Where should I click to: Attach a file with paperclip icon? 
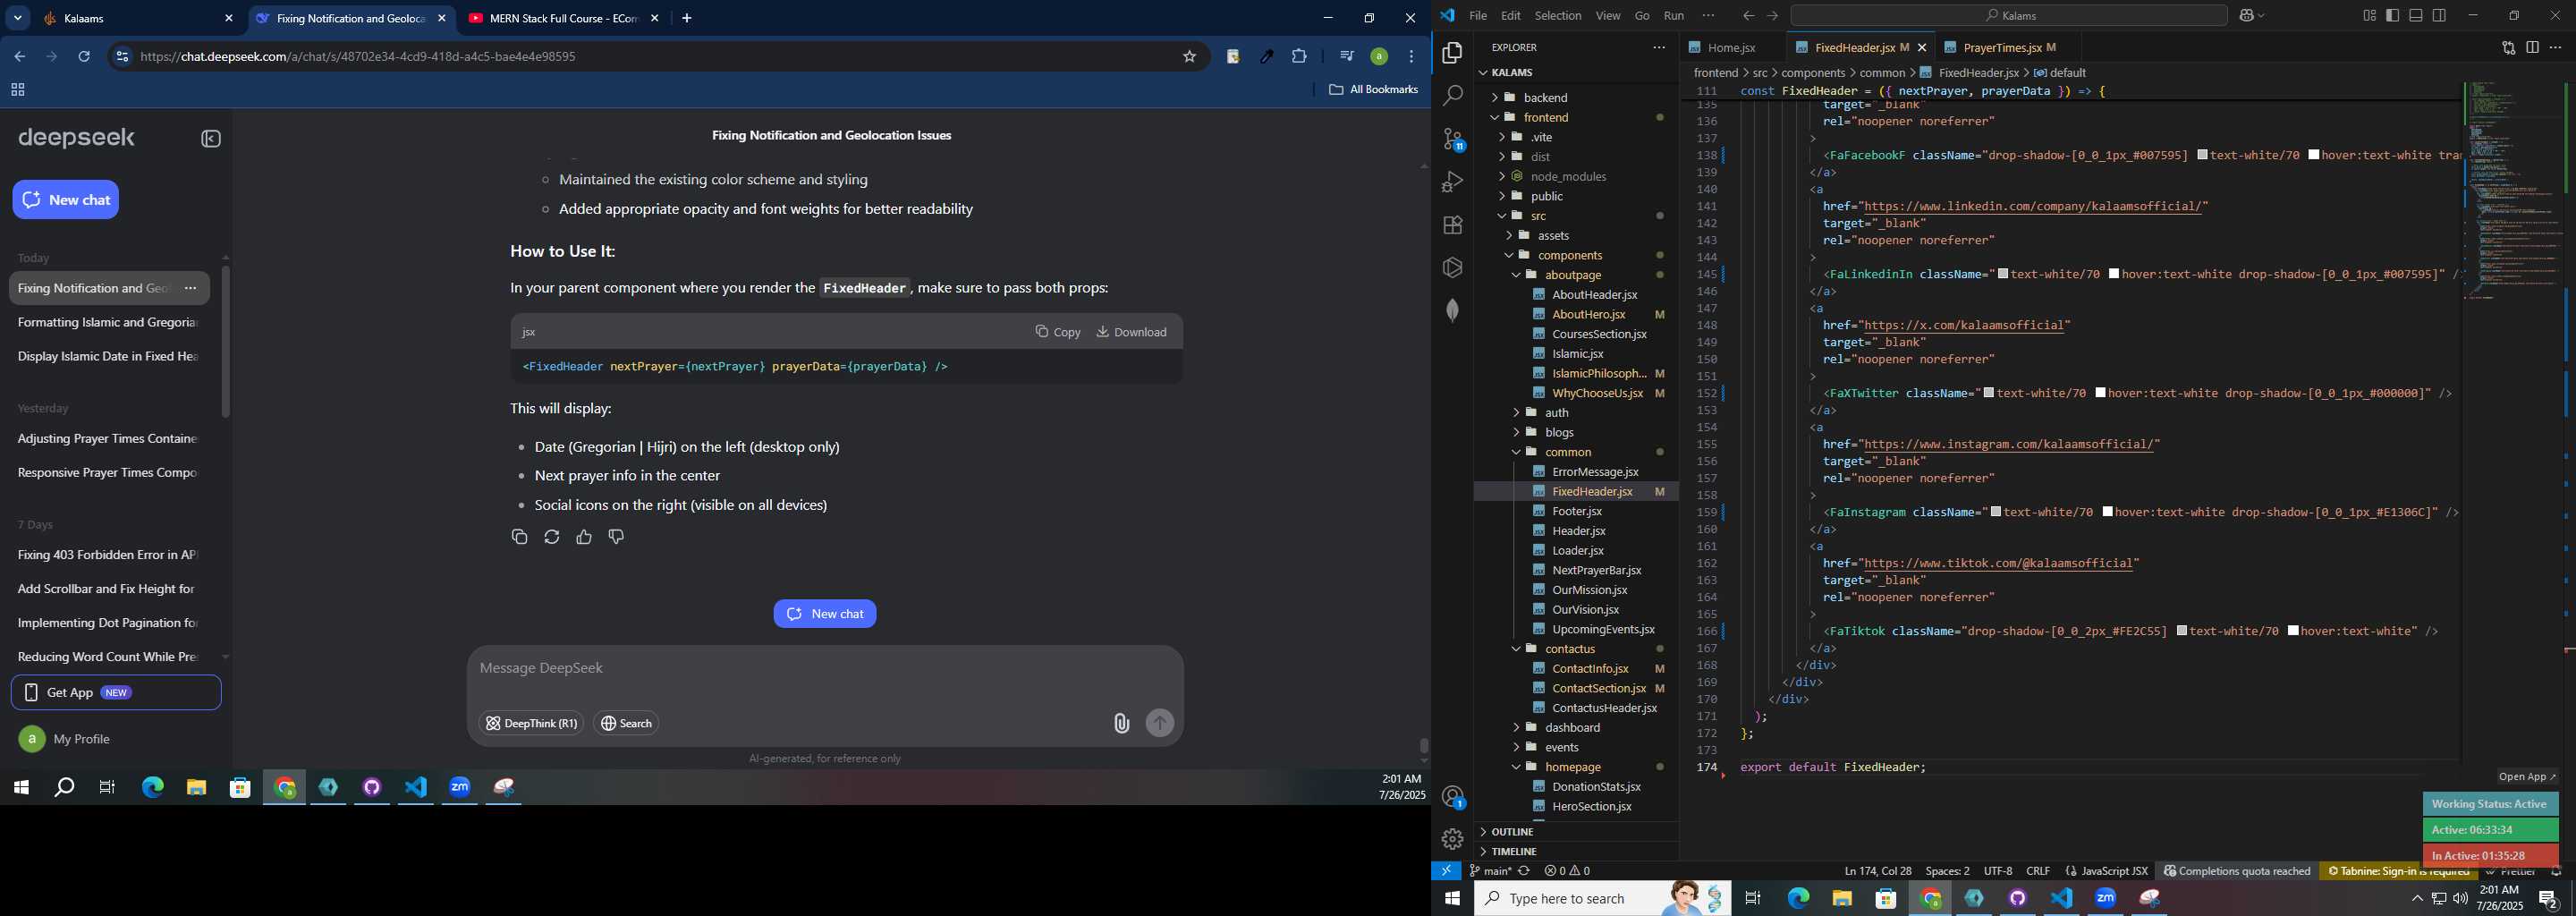(x=1121, y=723)
